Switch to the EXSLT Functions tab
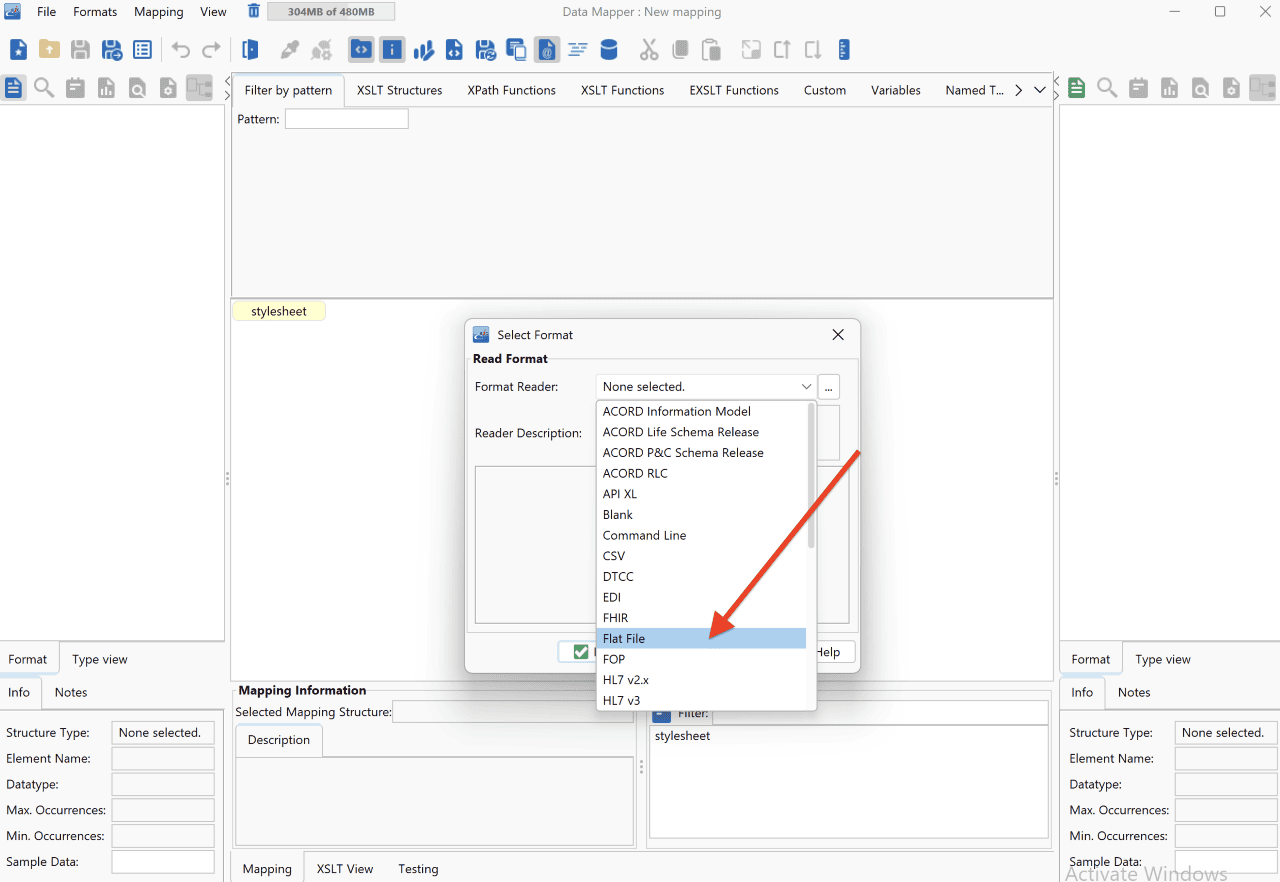Screen dimensions: 1280x882 click(734, 90)
